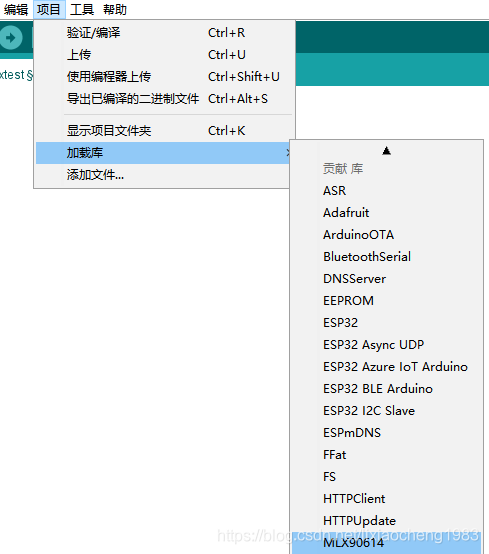Select the DNSServer library
This screenshot has width=489, height=554.
387,279
